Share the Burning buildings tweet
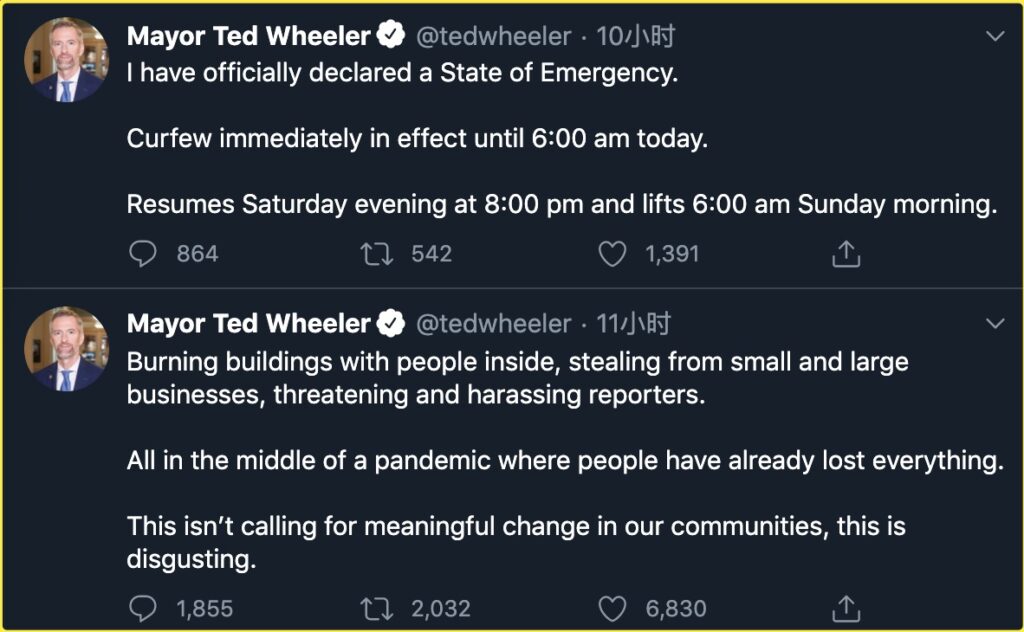The image size is (1024, 632). pos(846,607)
